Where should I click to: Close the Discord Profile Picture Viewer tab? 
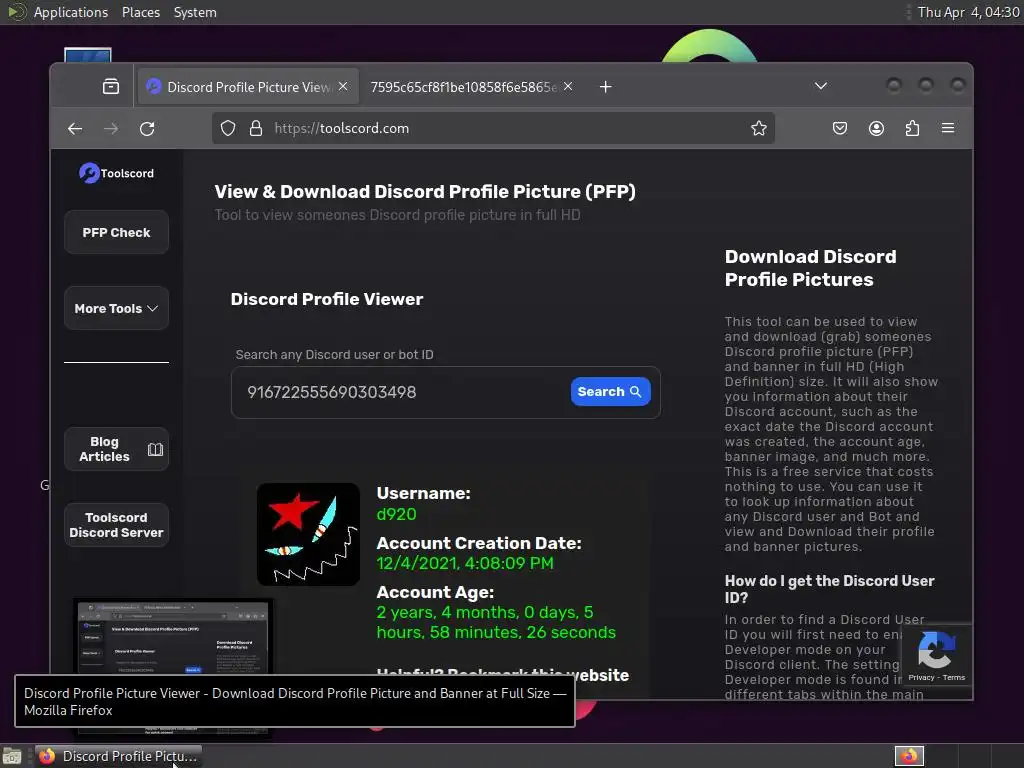(x=343, y=86)
